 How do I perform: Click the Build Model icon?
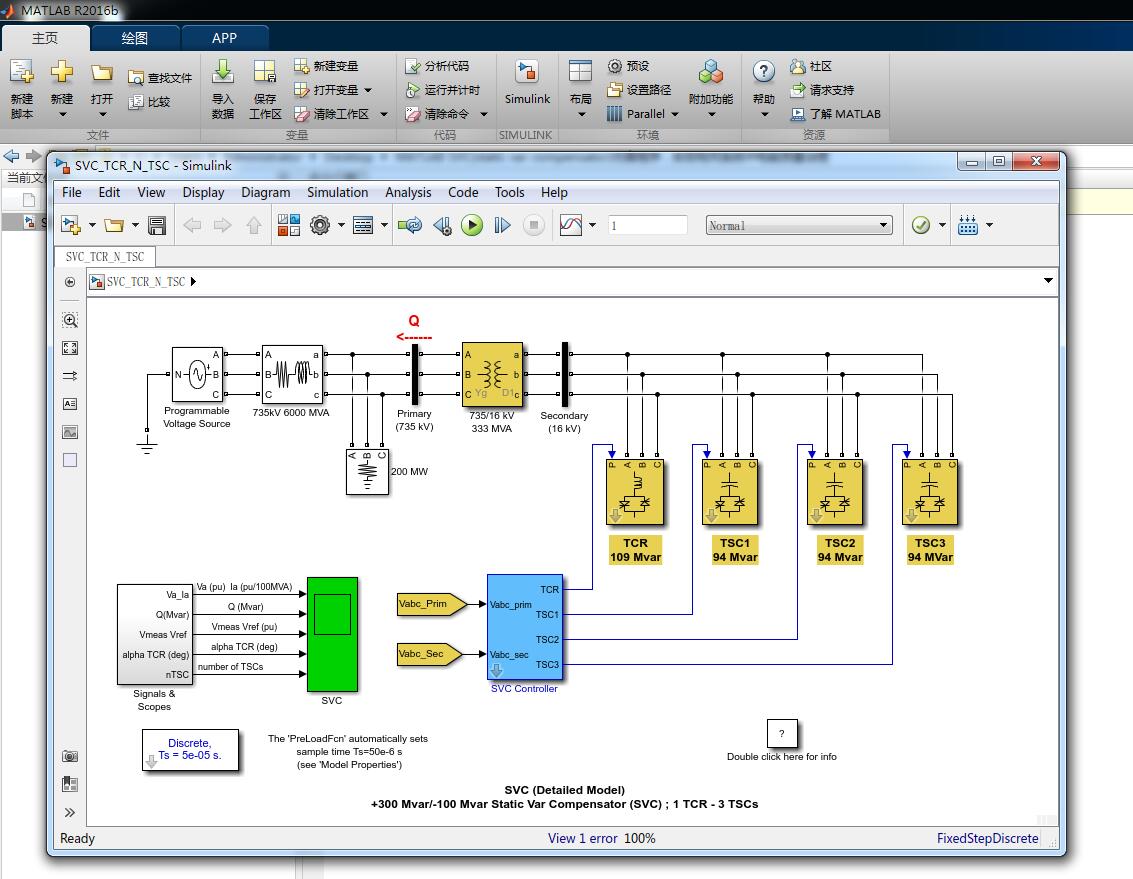[968, 226]
